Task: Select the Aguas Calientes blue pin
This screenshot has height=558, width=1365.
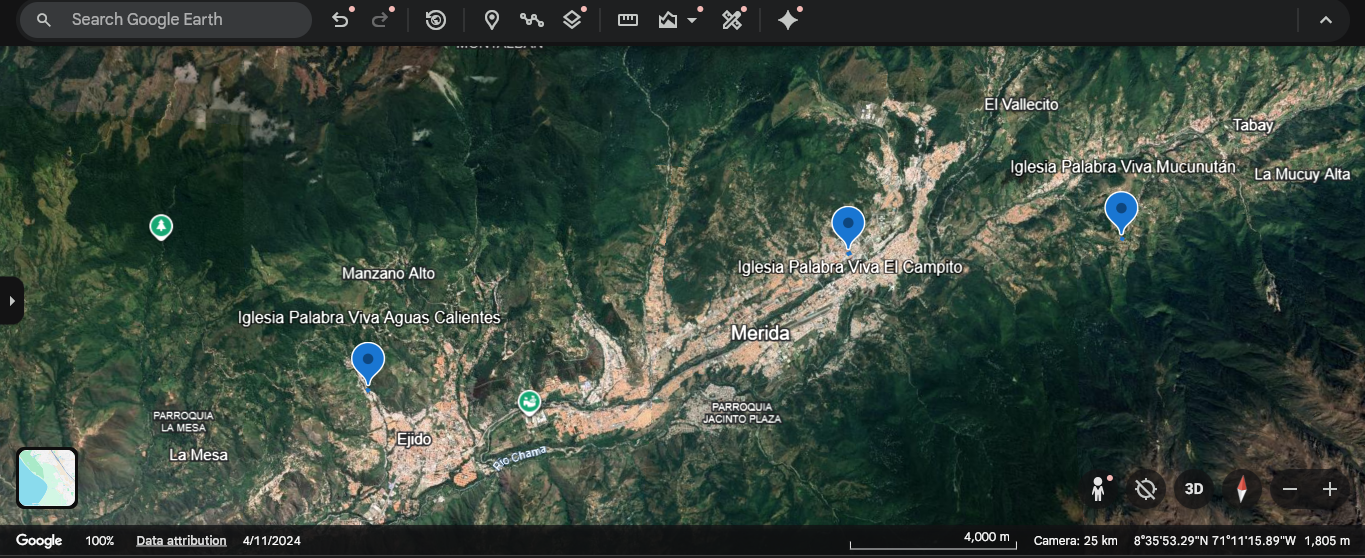Action: coord(368,363)
